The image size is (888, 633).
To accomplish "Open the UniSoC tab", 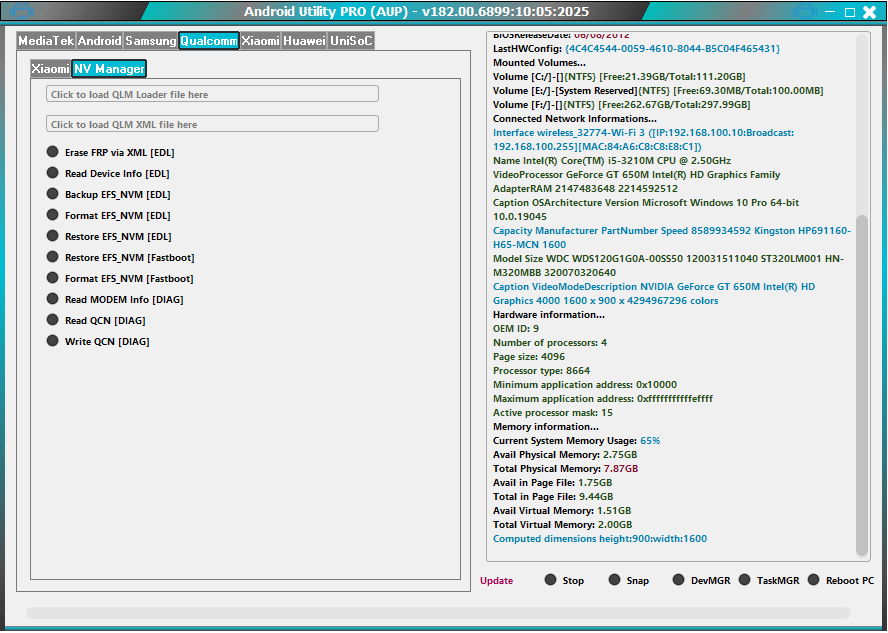I will [x=351, y=41].
